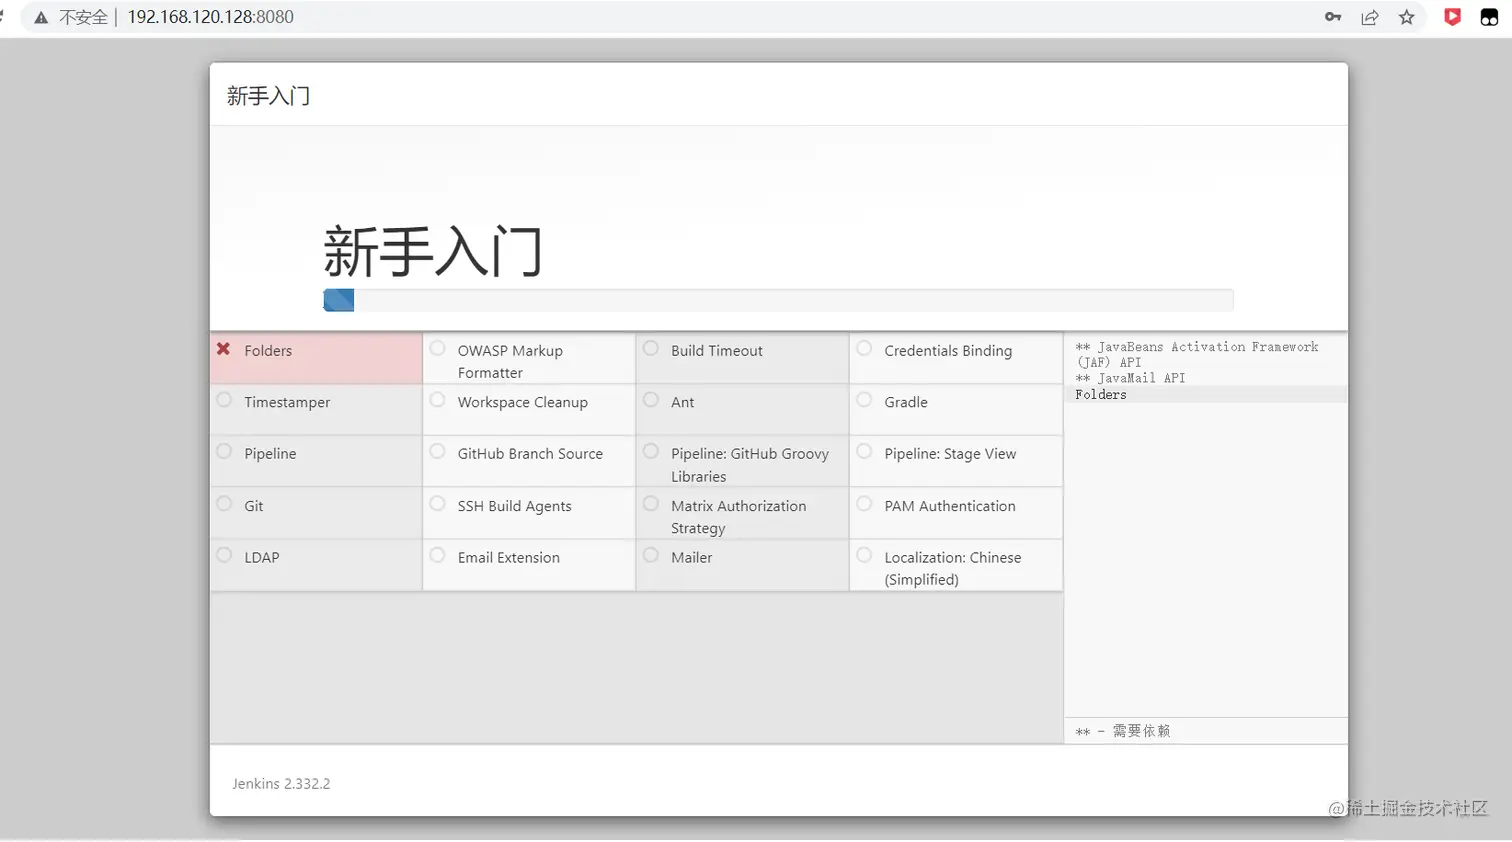
Task: Click the Pipeline: Stage View plugin name
Action: [x=950, y=454]
